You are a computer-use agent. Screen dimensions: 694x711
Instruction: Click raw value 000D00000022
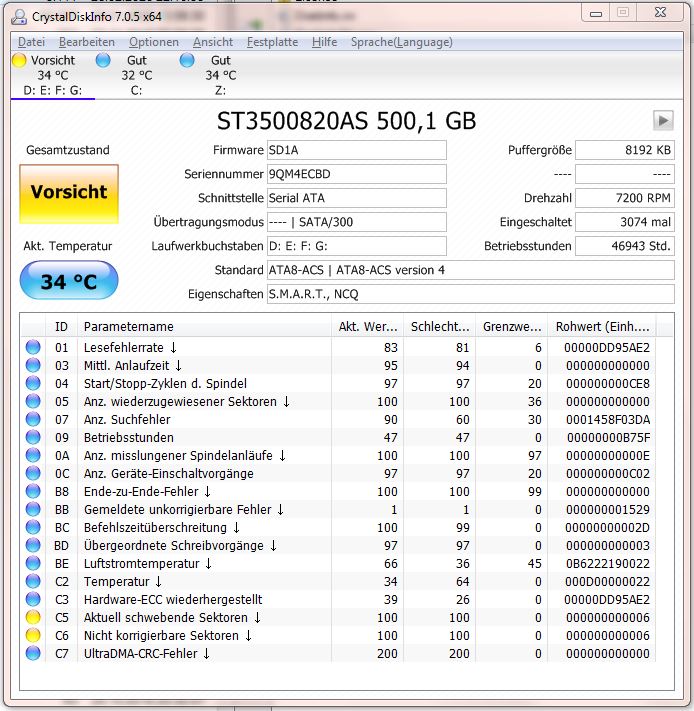607,581
